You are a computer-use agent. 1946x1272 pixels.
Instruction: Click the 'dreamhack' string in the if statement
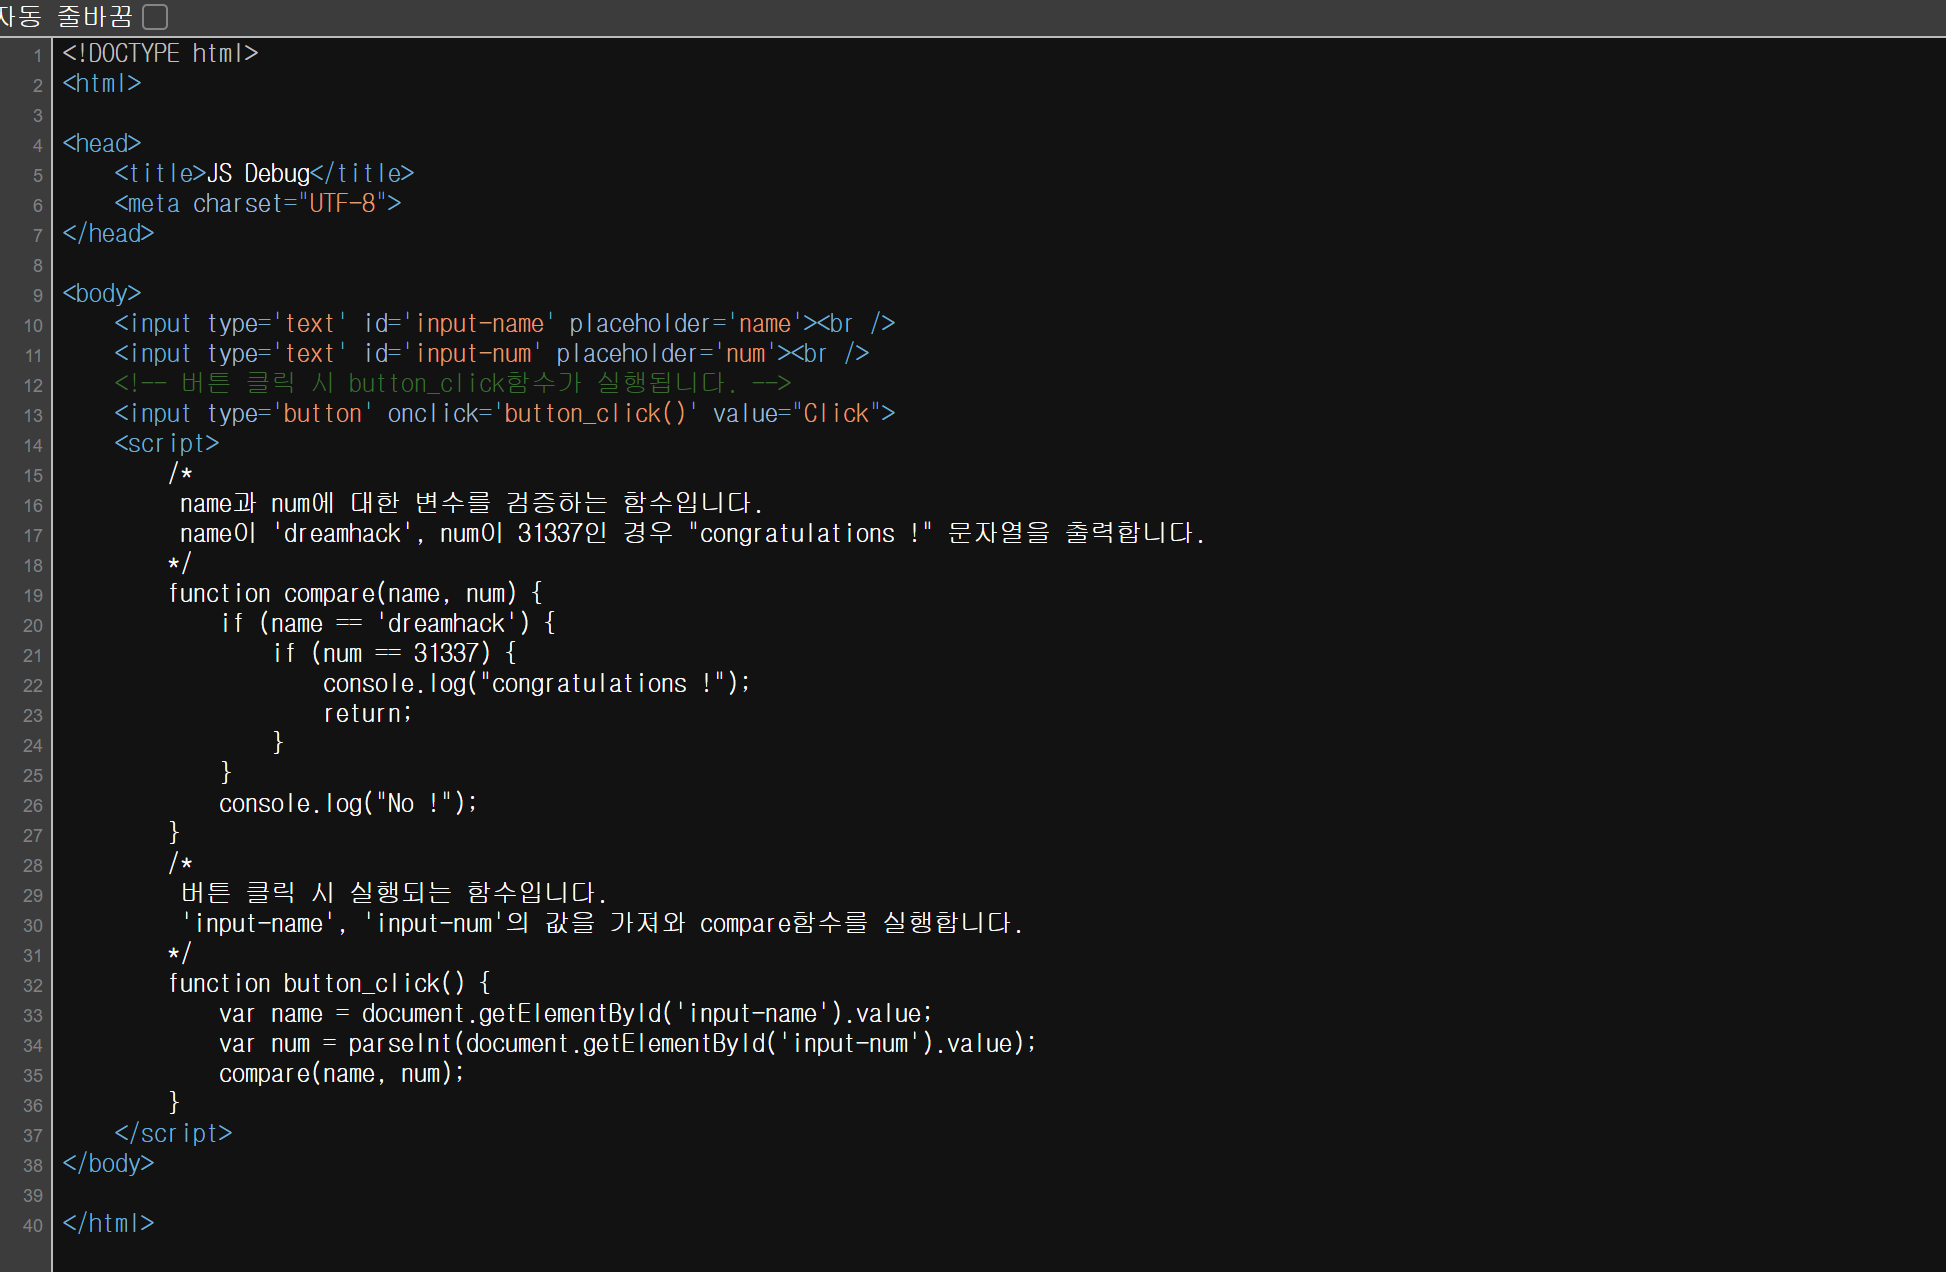coord(446,623)
